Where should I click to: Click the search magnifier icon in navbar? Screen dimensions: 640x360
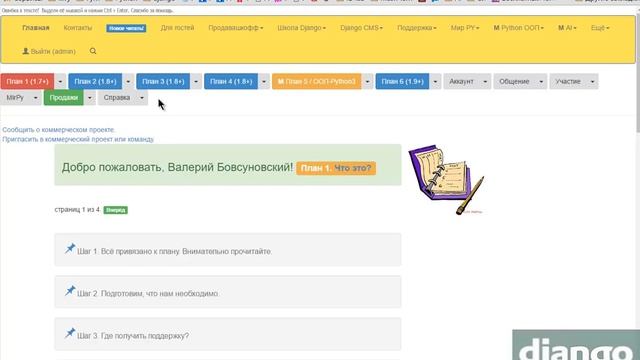(93, 51)
